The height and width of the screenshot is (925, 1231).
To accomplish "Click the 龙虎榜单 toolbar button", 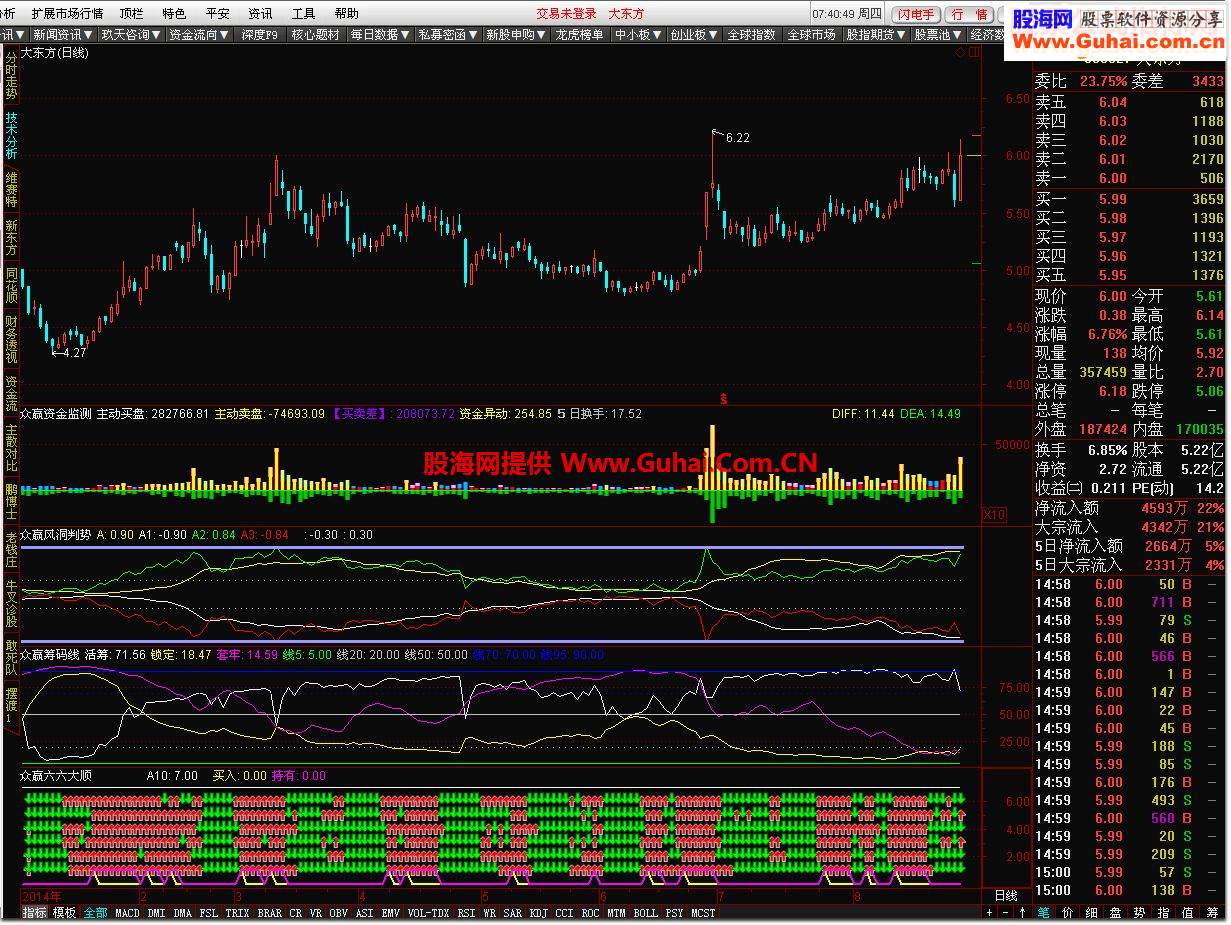I will [x=580, y=34].
